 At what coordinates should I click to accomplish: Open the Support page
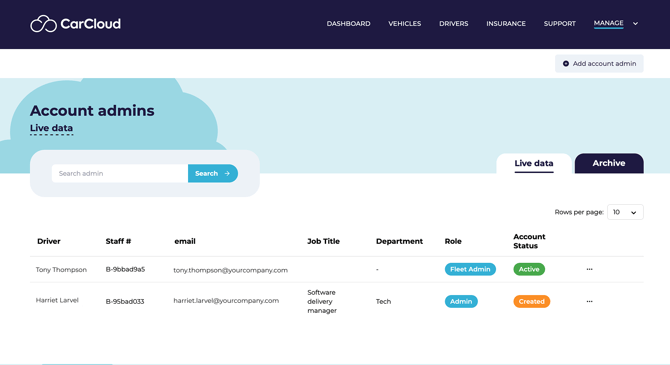[x=559, y=24]
